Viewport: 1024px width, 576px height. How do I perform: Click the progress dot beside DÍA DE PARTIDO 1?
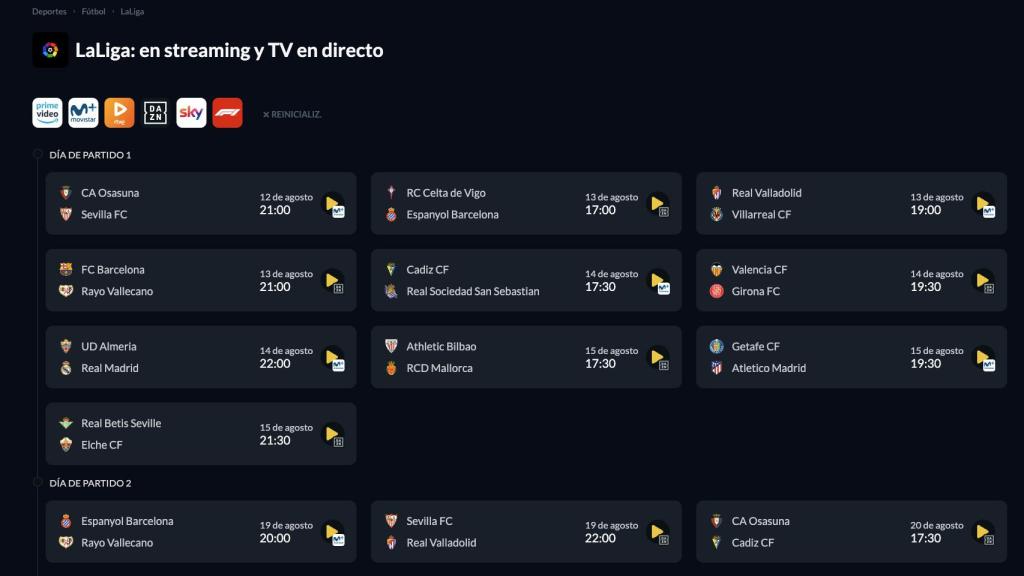[37, 155]
